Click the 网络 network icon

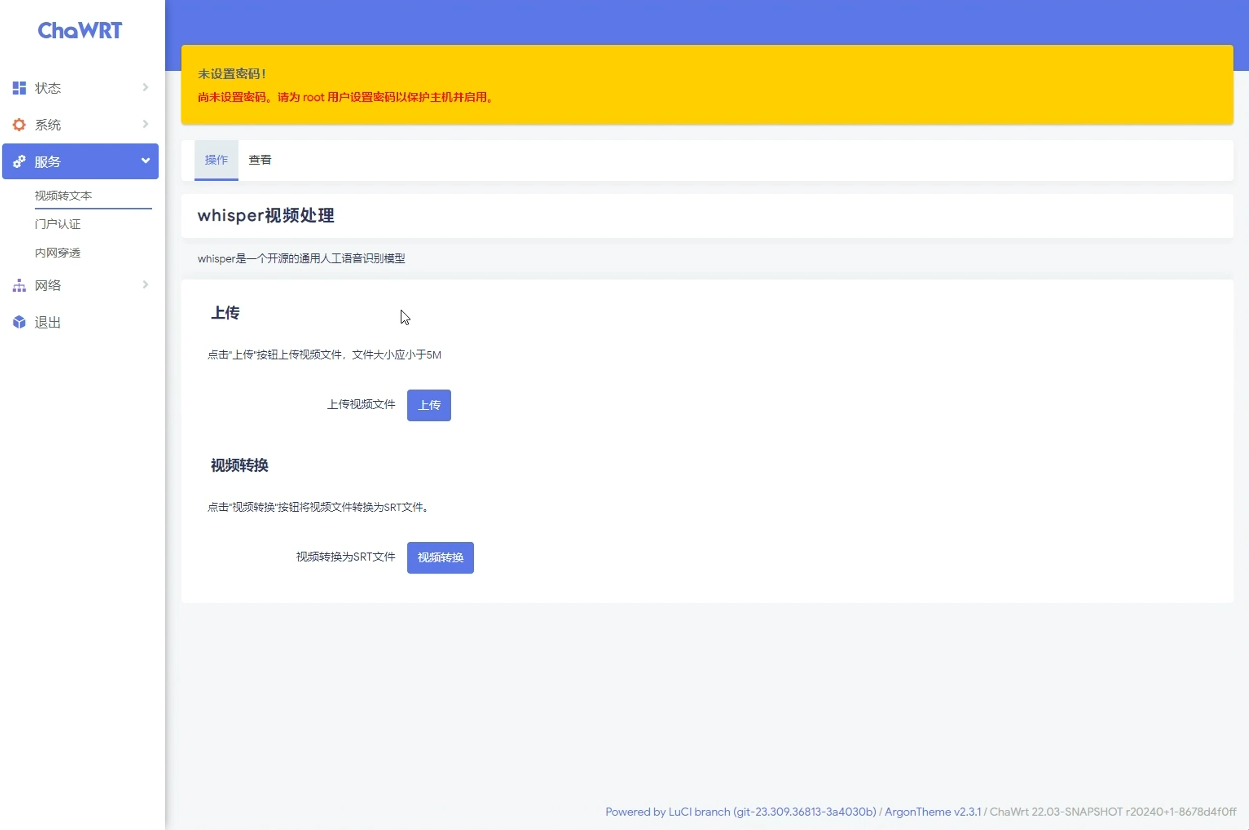(x=19, y=285)
